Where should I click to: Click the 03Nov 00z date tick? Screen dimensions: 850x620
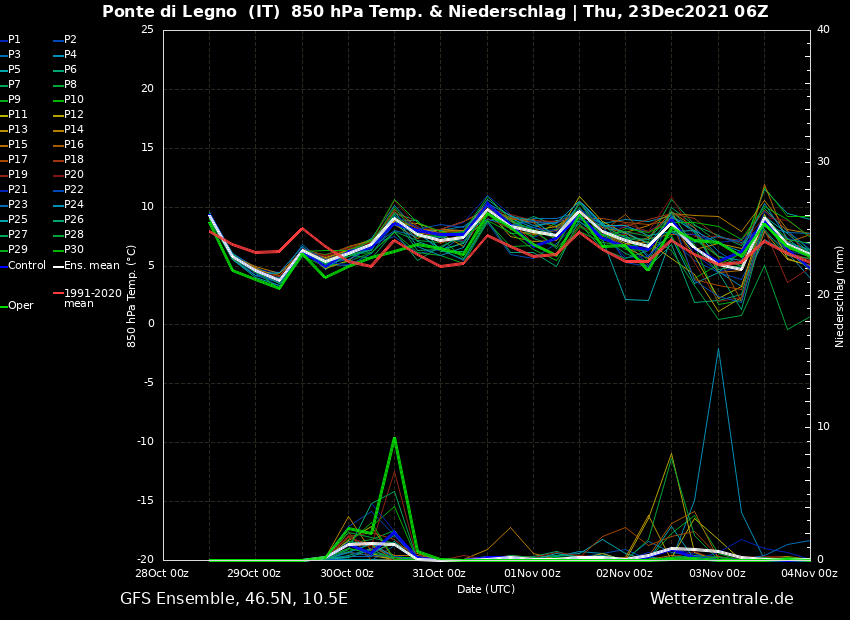[717, 573]
